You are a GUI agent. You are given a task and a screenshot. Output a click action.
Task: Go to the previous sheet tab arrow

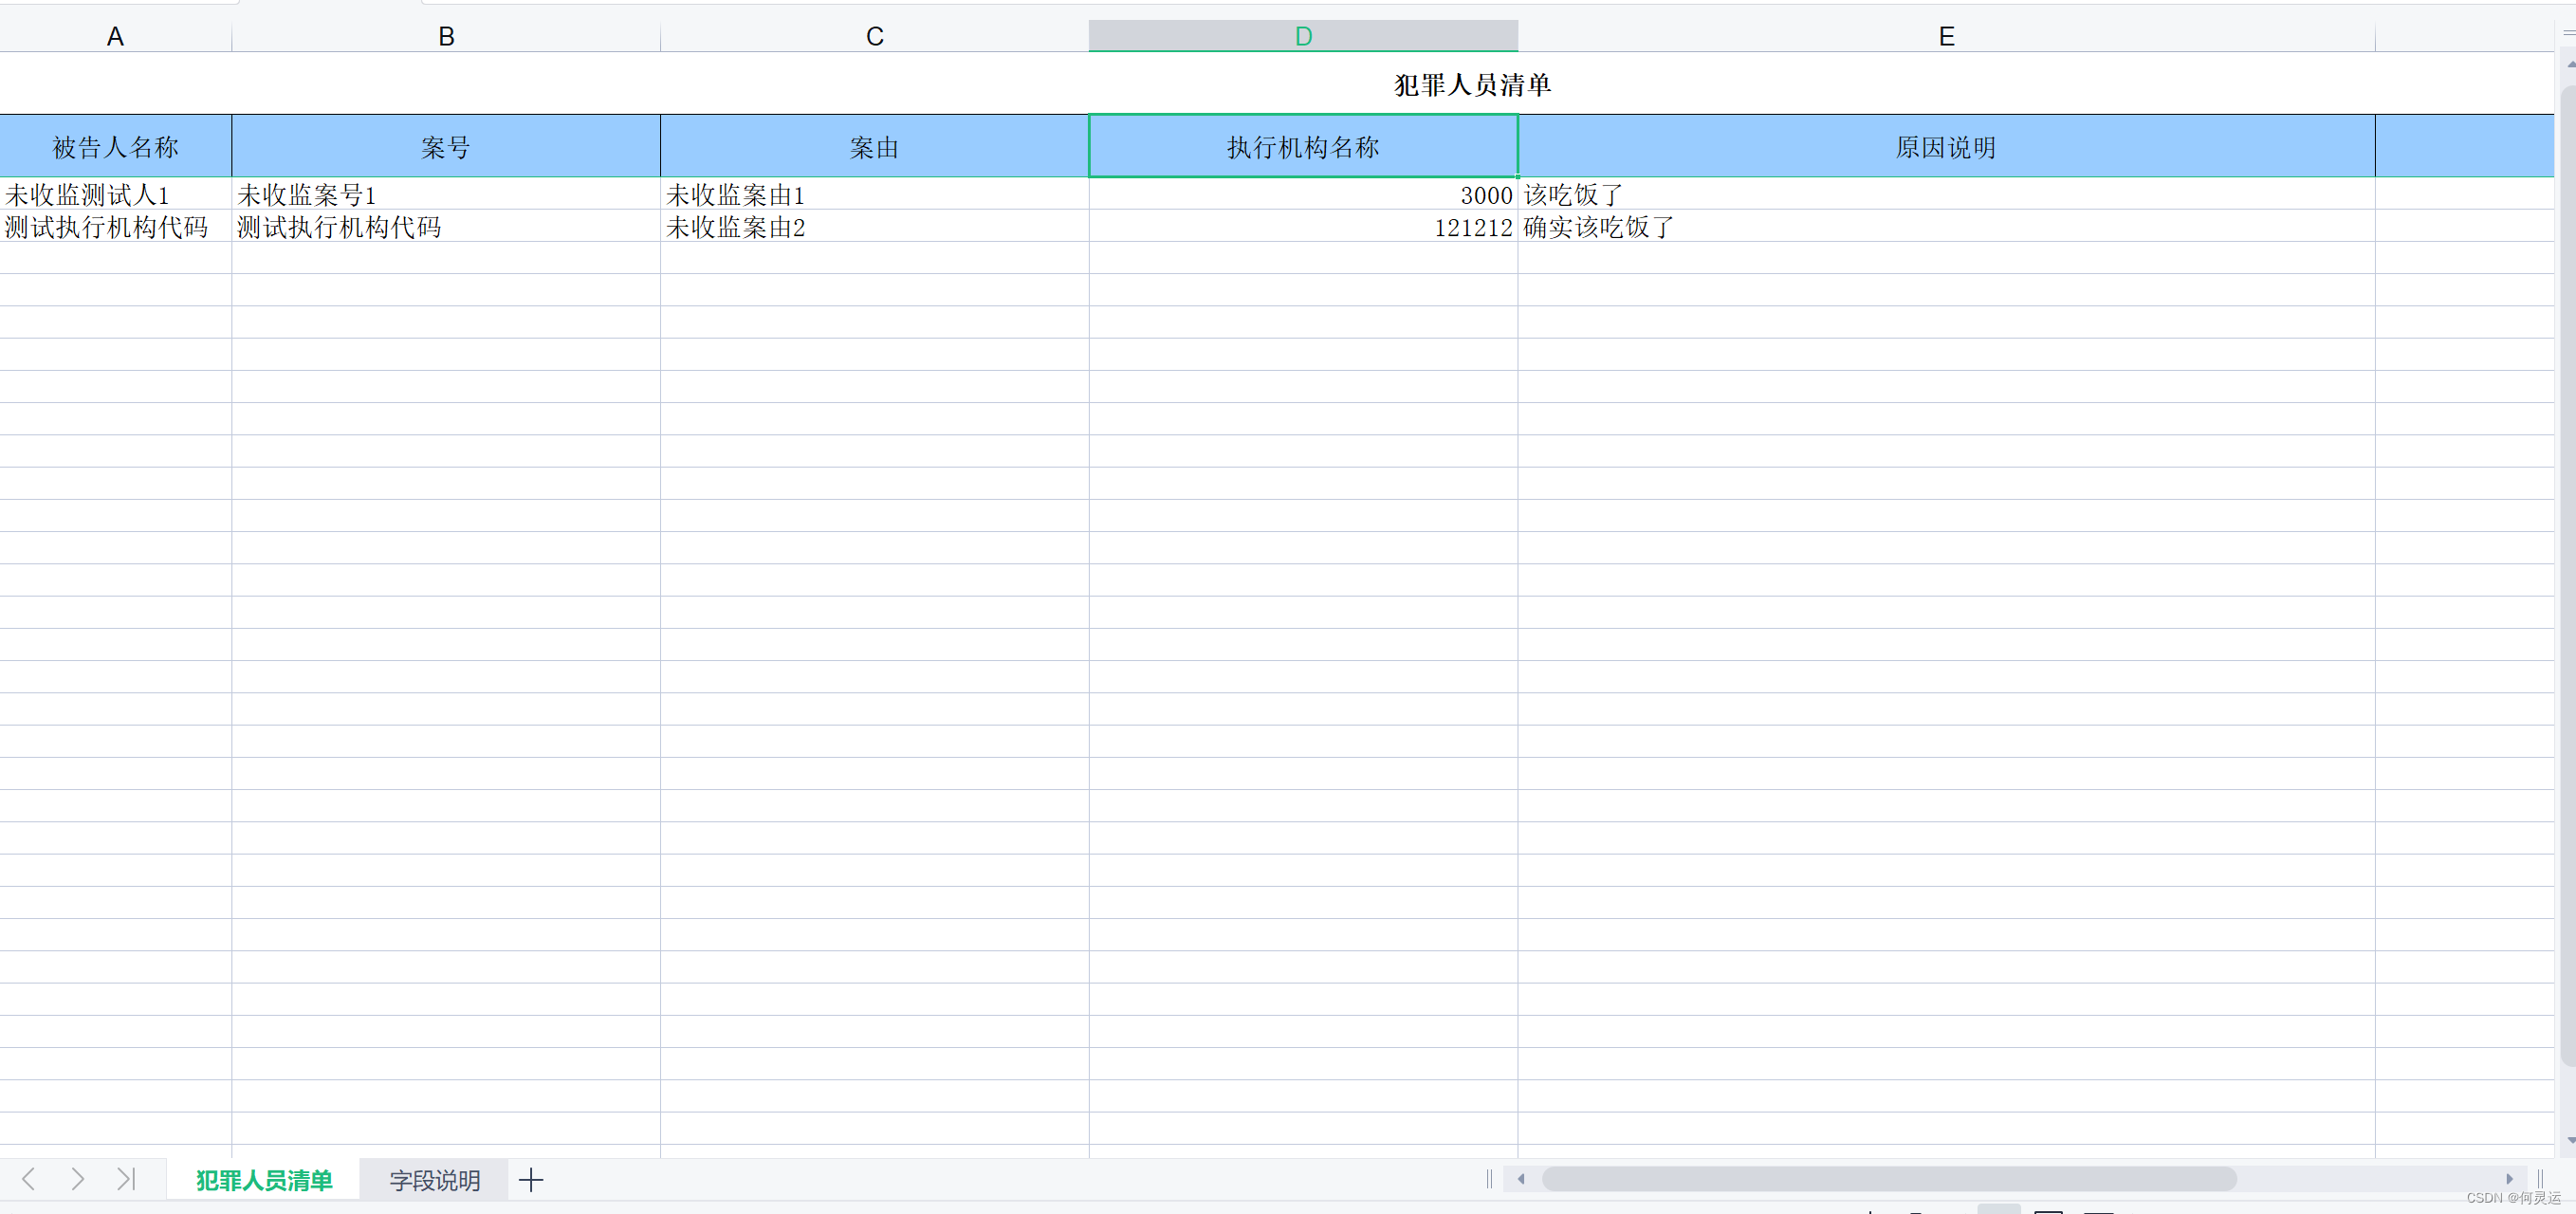pos(29,1179)
